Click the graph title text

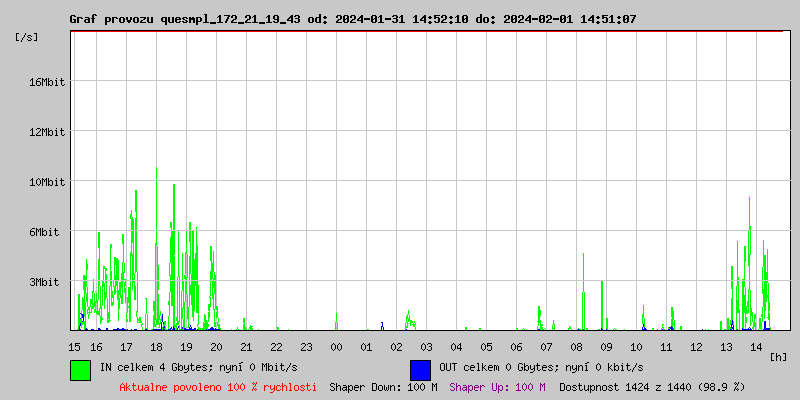352,19
